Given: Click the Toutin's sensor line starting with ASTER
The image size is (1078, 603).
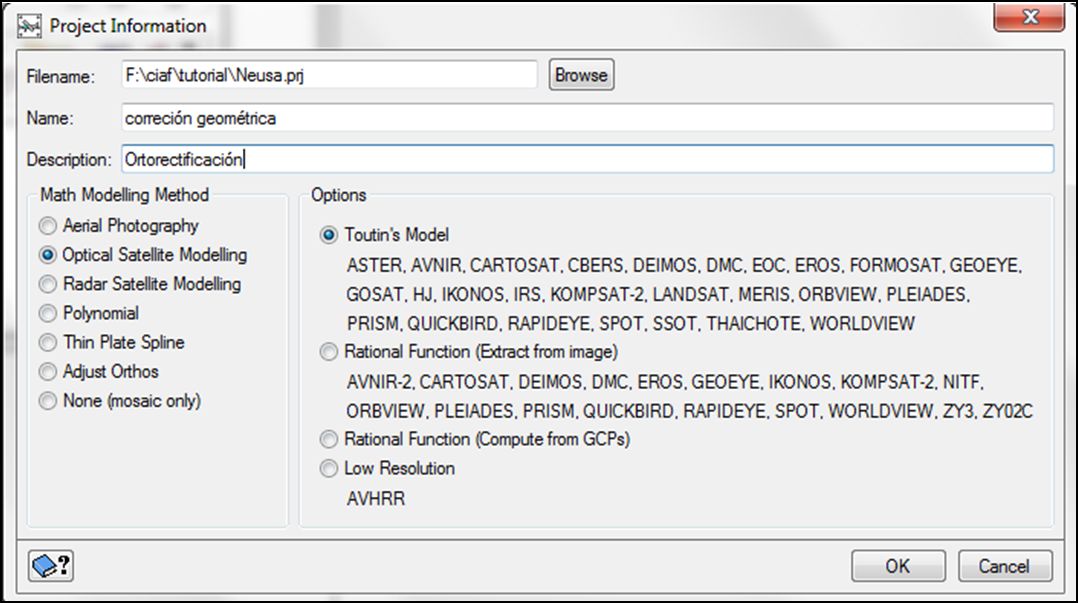Looking at the screenshot, I should (x=684, y=265).
